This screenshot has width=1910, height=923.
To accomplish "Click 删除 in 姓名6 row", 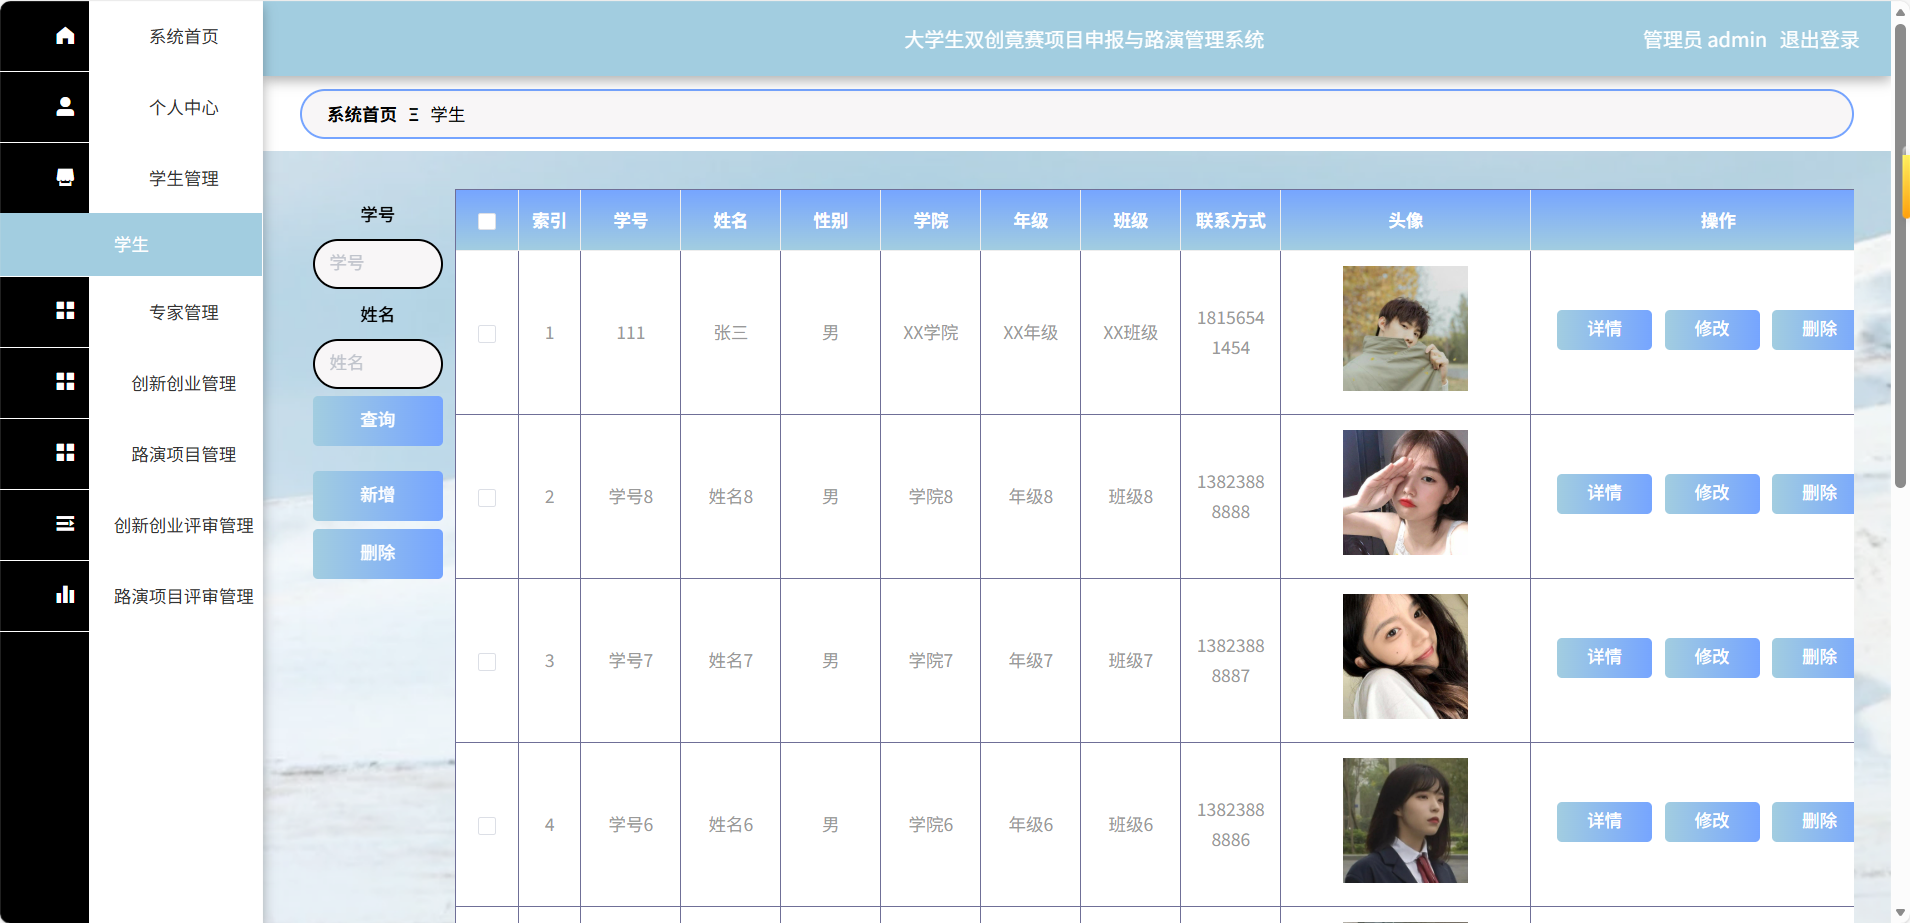I will (1814, 821).
